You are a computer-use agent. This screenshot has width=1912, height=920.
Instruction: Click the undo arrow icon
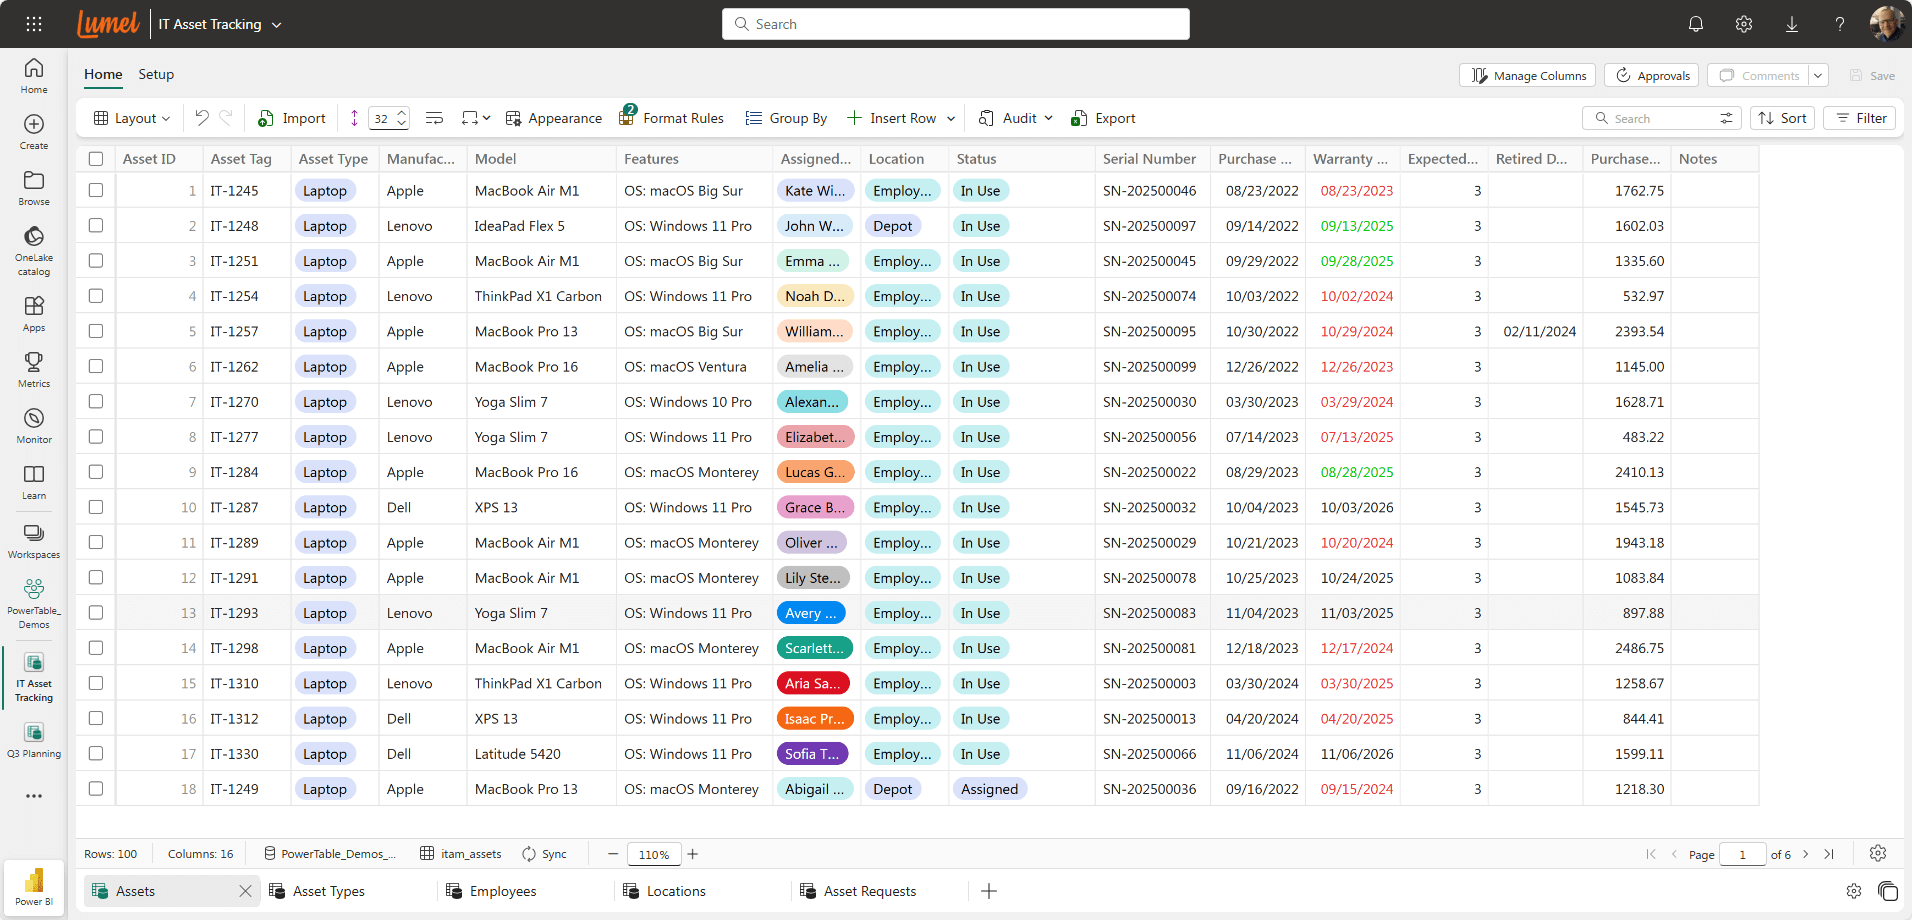202,118
